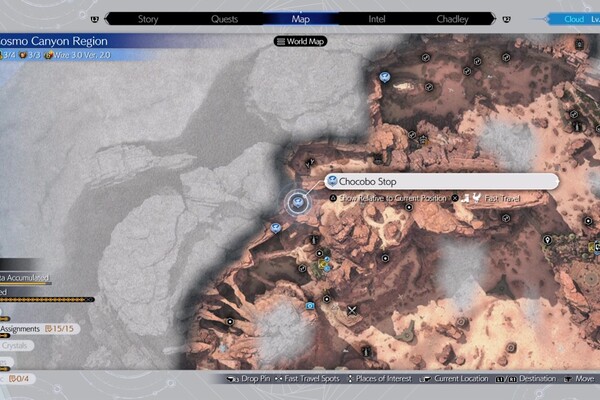This screenshot has width=600, height=400.
Task: Select the crossed swords combat marker
Action: point(352,310)
